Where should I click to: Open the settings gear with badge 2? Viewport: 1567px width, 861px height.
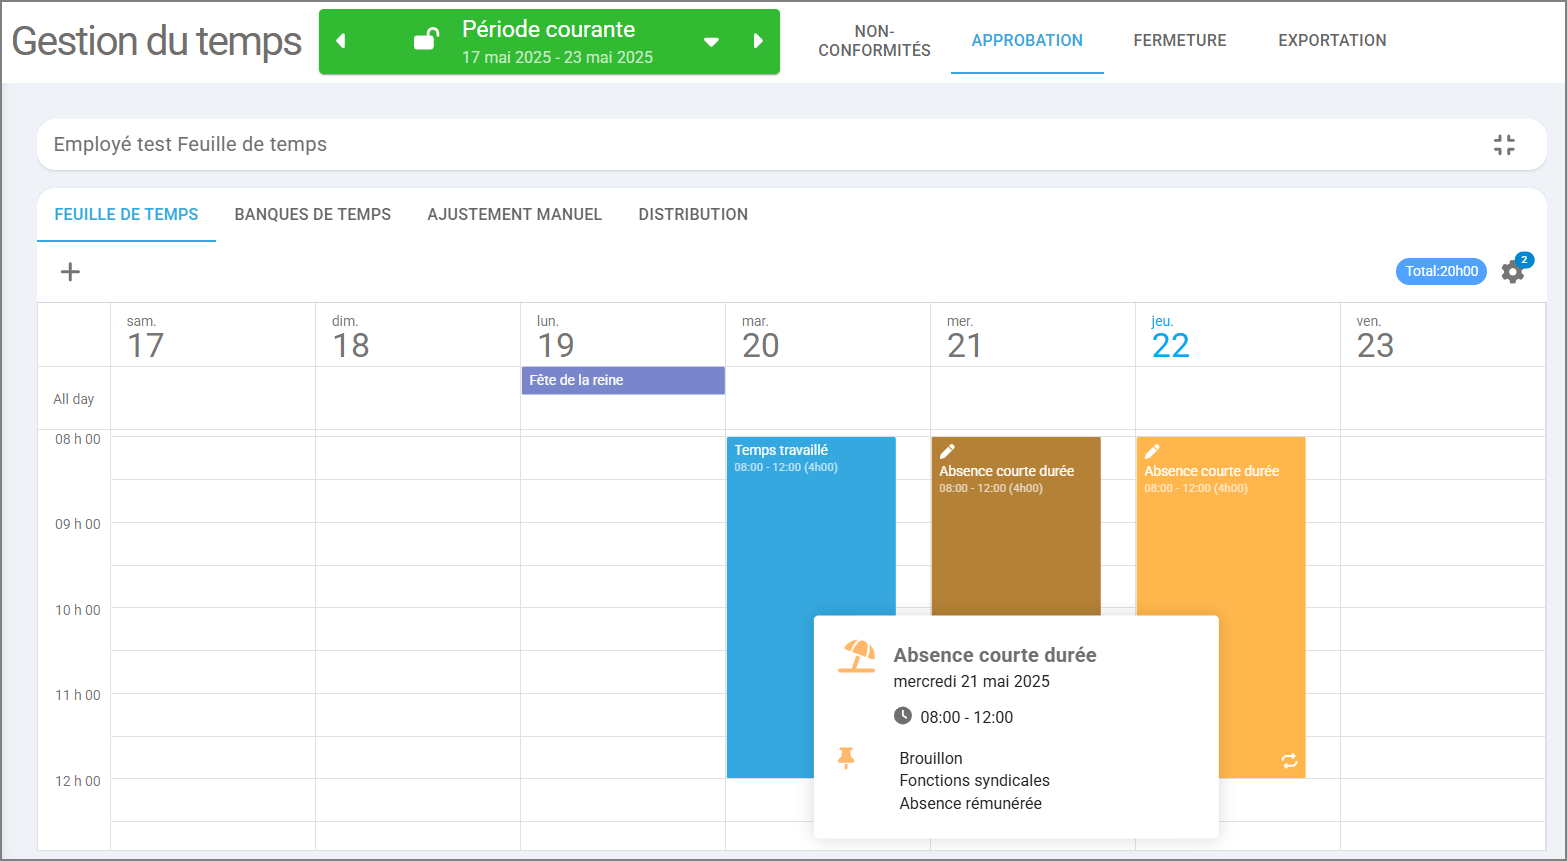point(1514,270)
